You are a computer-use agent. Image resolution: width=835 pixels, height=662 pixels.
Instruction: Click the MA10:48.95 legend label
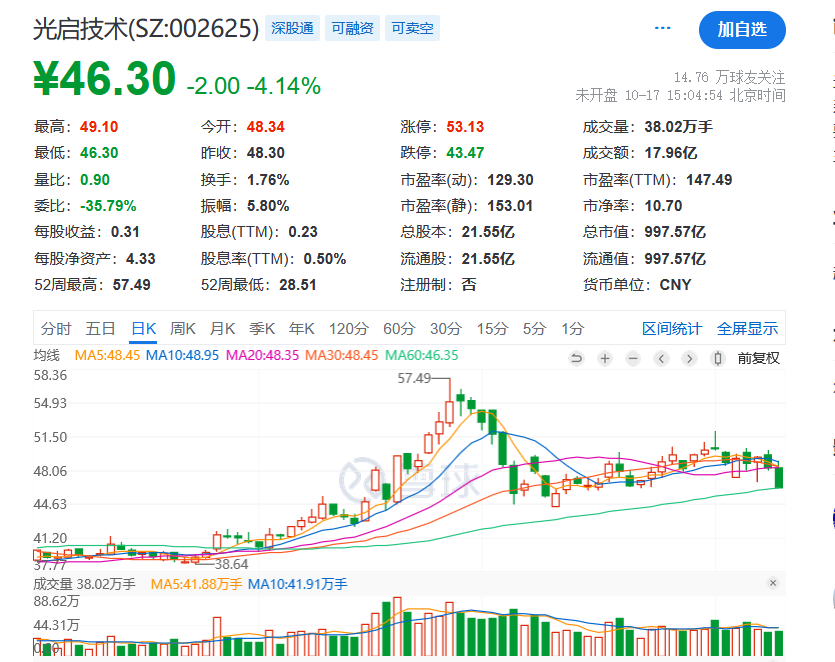point(182,355)
